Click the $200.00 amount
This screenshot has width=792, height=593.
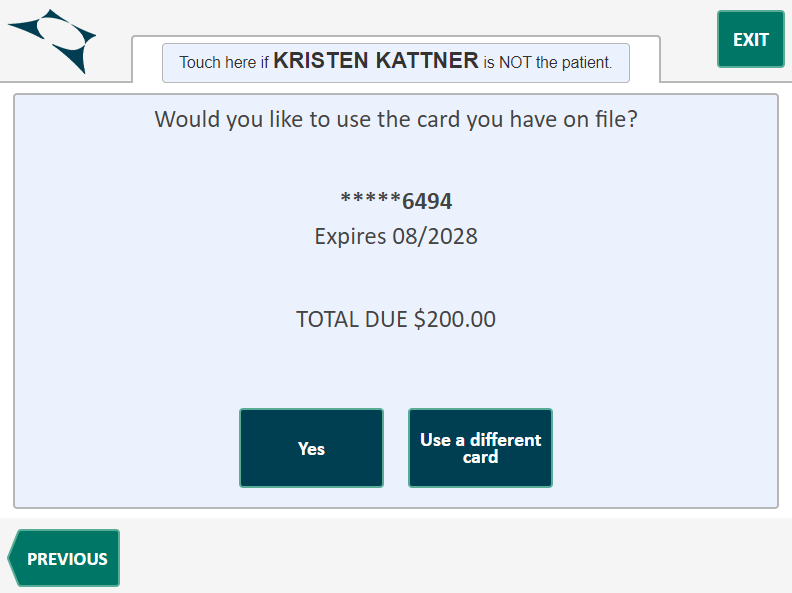click(x=455, y=320)
